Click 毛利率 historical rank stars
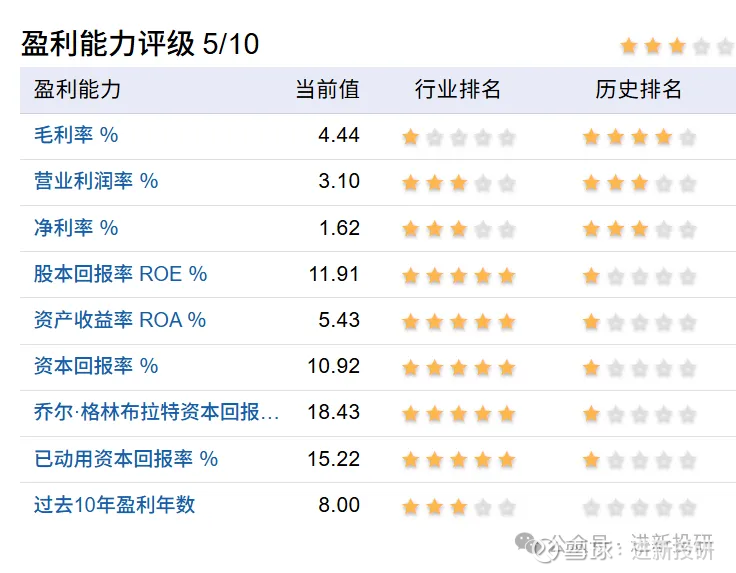This screenshot has width=736, height=573. [639, 137]
